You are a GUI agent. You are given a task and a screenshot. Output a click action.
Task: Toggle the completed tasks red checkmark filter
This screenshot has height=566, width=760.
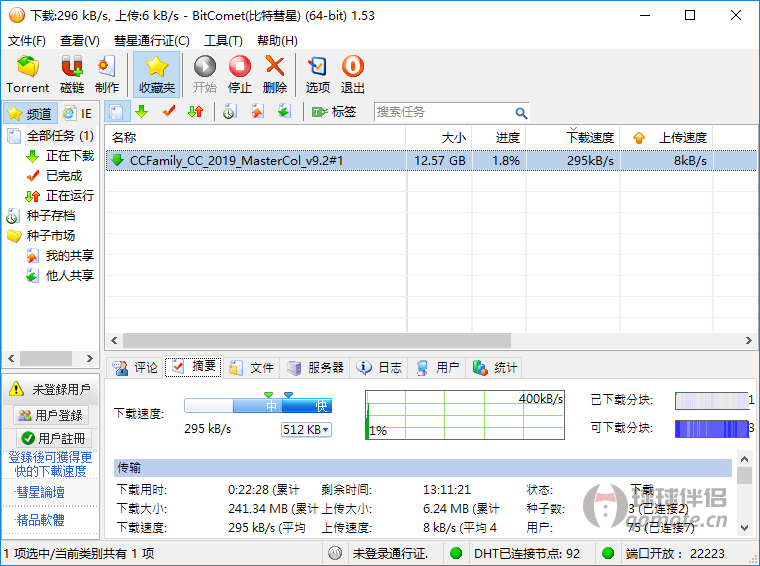pyautogui.click(x=168, y=112)
